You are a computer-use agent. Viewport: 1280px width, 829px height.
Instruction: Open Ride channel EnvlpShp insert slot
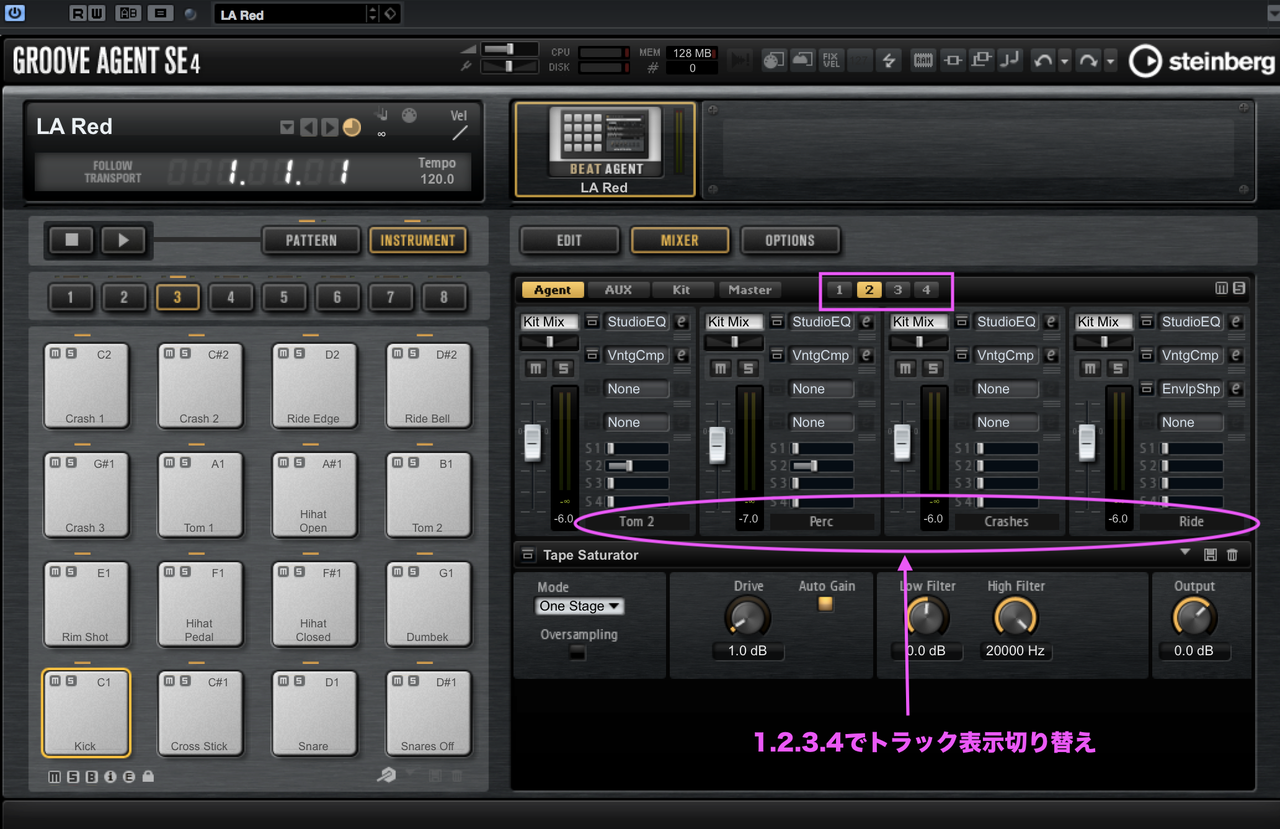point(1191,389)
